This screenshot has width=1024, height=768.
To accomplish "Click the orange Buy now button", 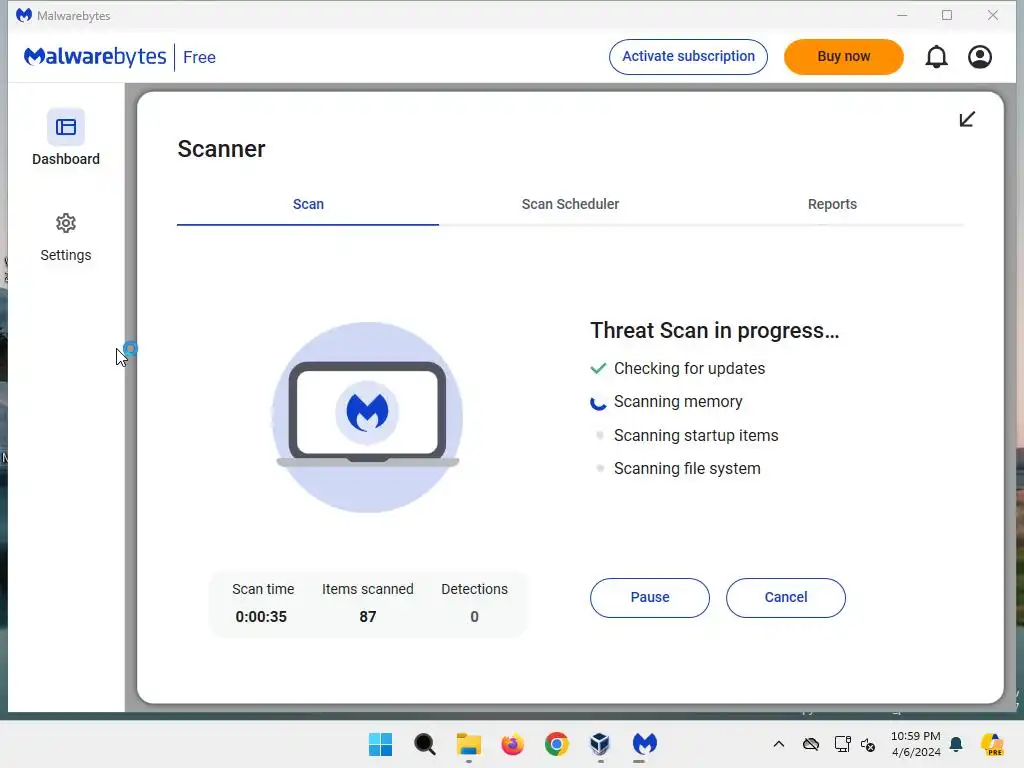I will point(844,57).
